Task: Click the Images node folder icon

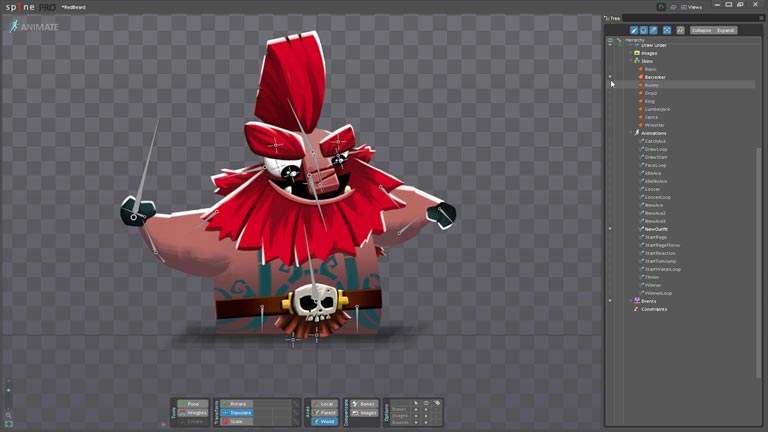Action: [637, 53]
